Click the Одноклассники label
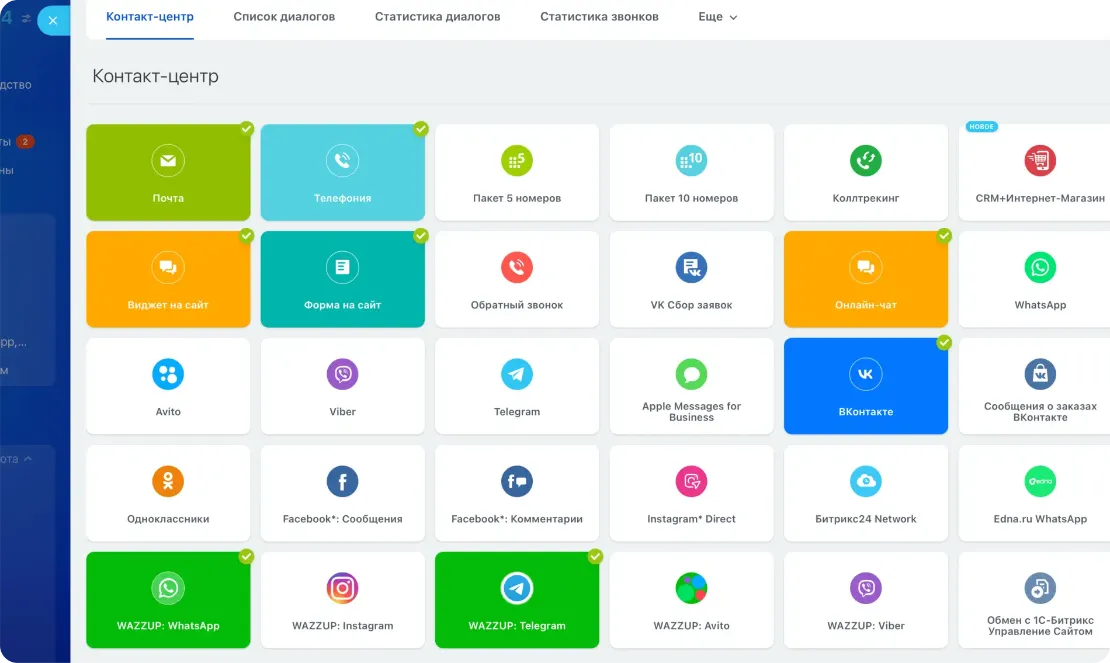 [168, 519]
